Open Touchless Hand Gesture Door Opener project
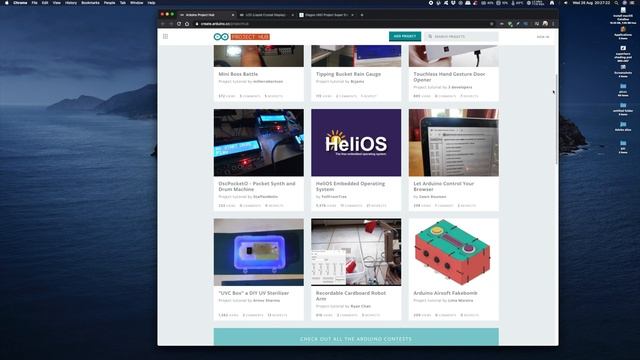 tap(449, 77)
